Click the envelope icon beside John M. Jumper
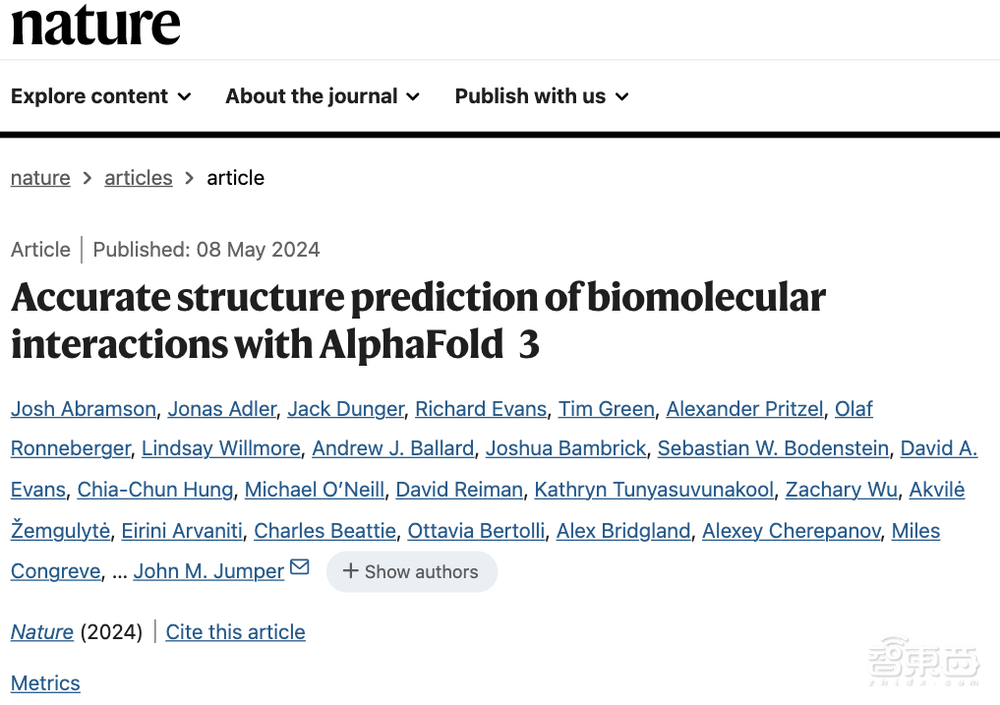Viewport: 1000px width, 705px height. click(x=299, y=568)
